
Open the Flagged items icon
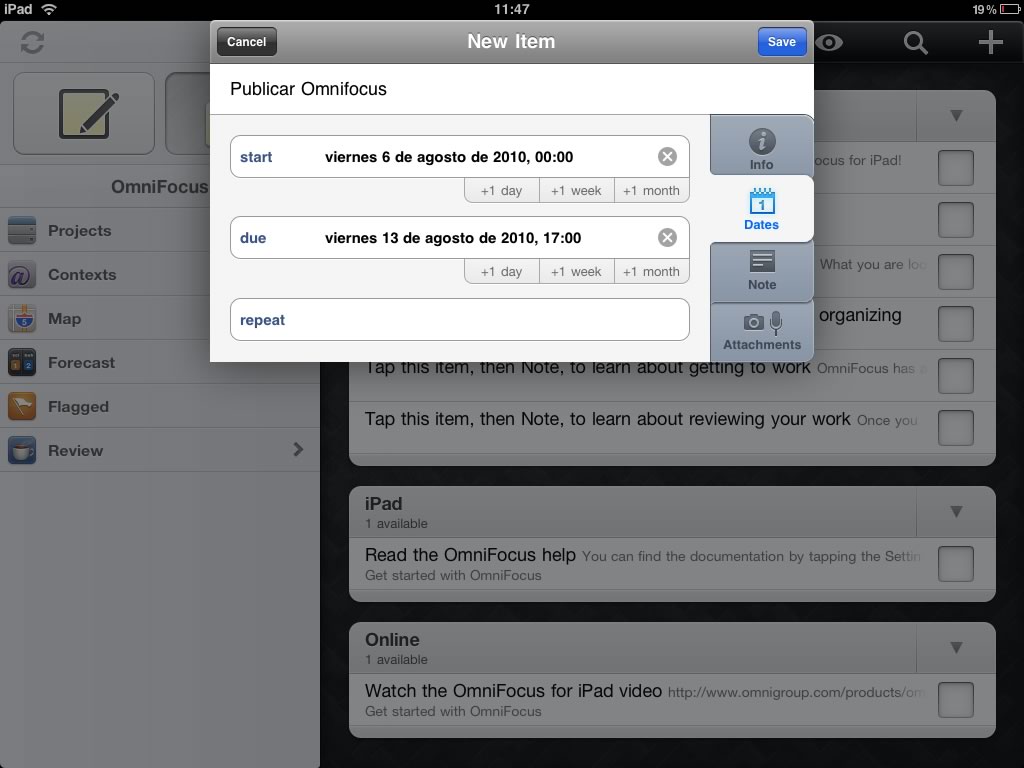coord(22,407)
